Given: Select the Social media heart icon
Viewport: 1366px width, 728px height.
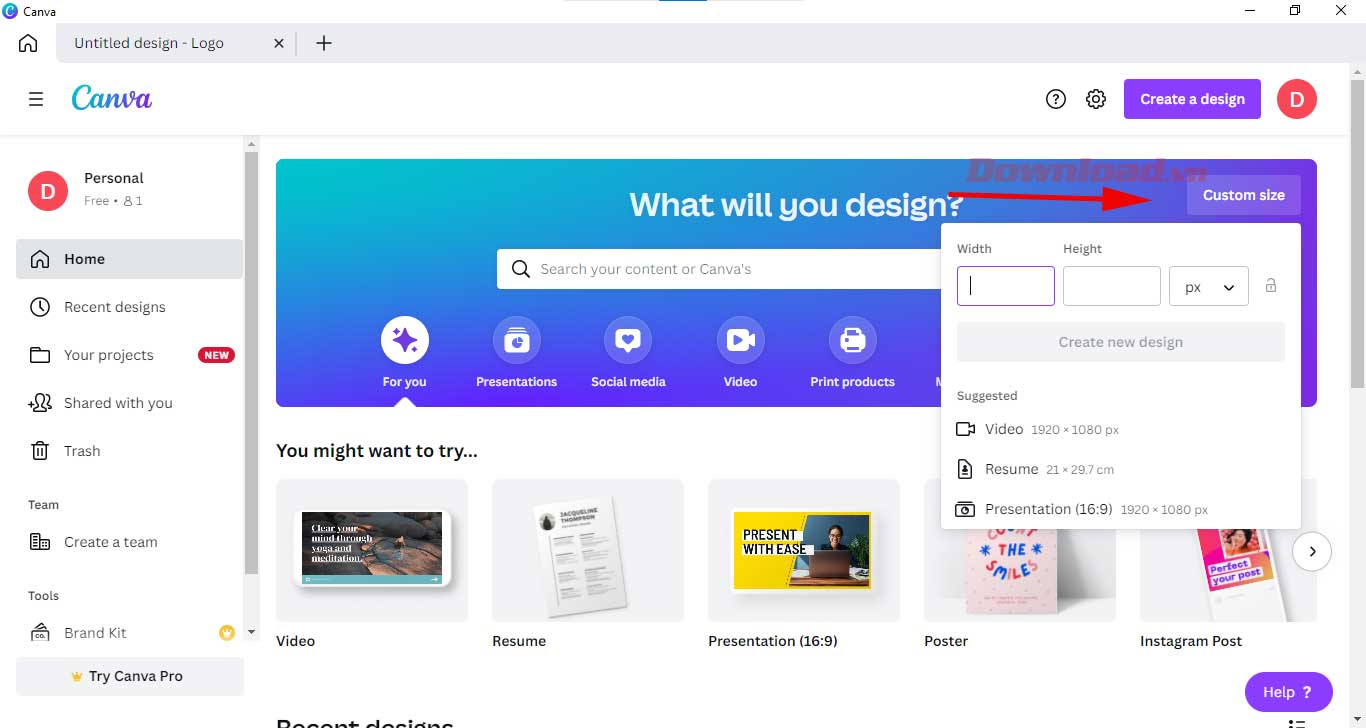Looking at the screenshot, I should pyautogui.click(x=627, y=339).
